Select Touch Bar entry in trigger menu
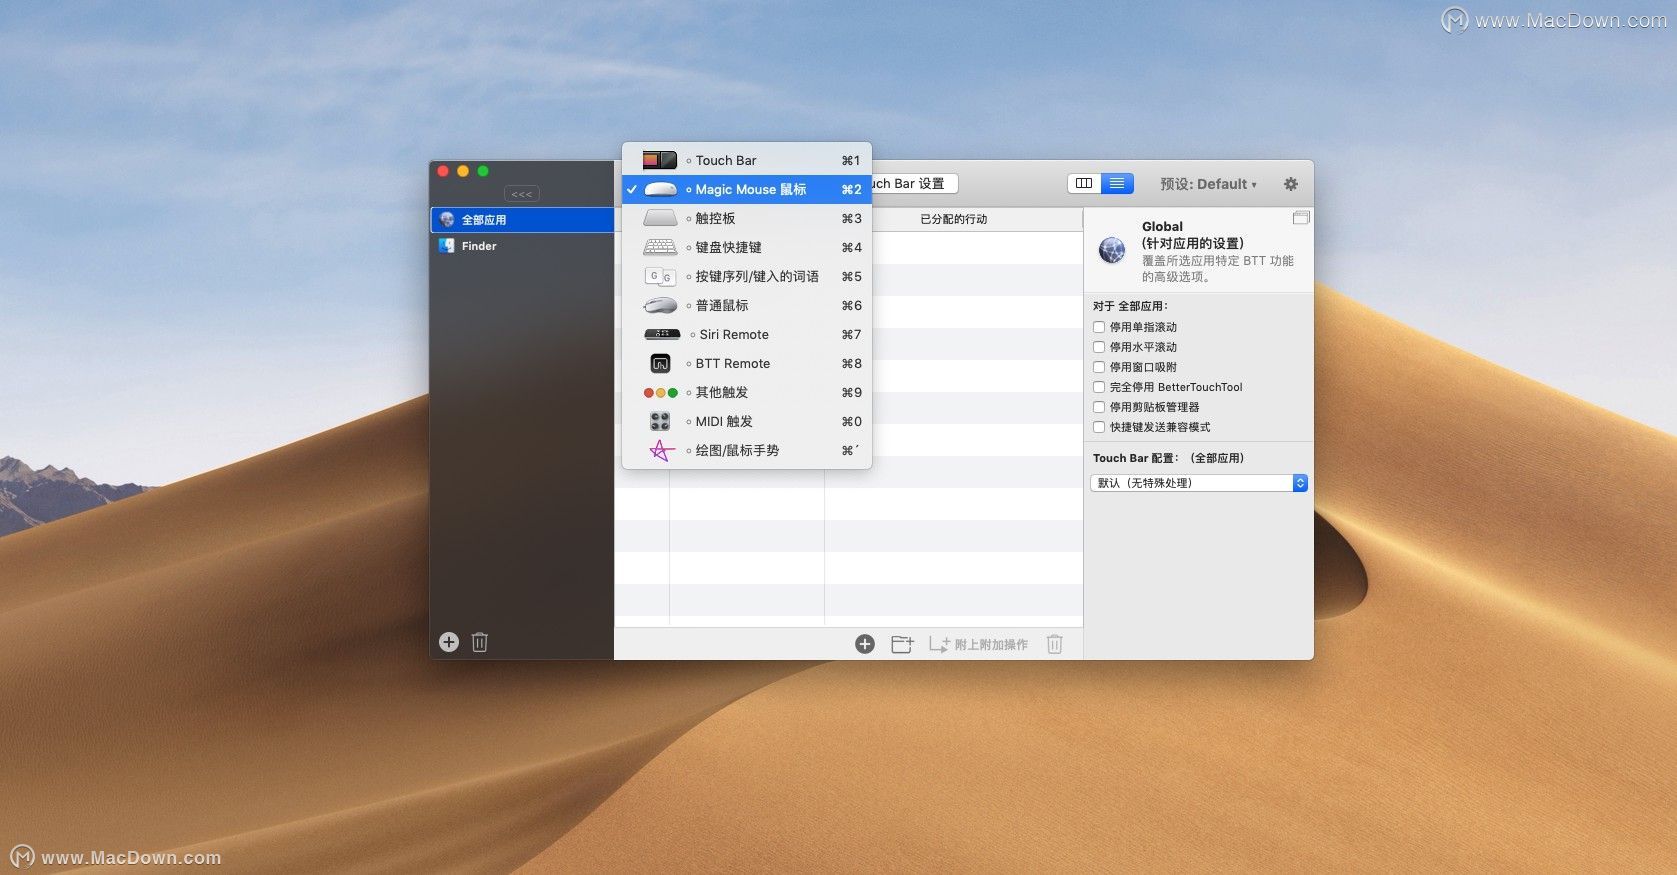The image size is (1677, 875). (x=747, y=160)
